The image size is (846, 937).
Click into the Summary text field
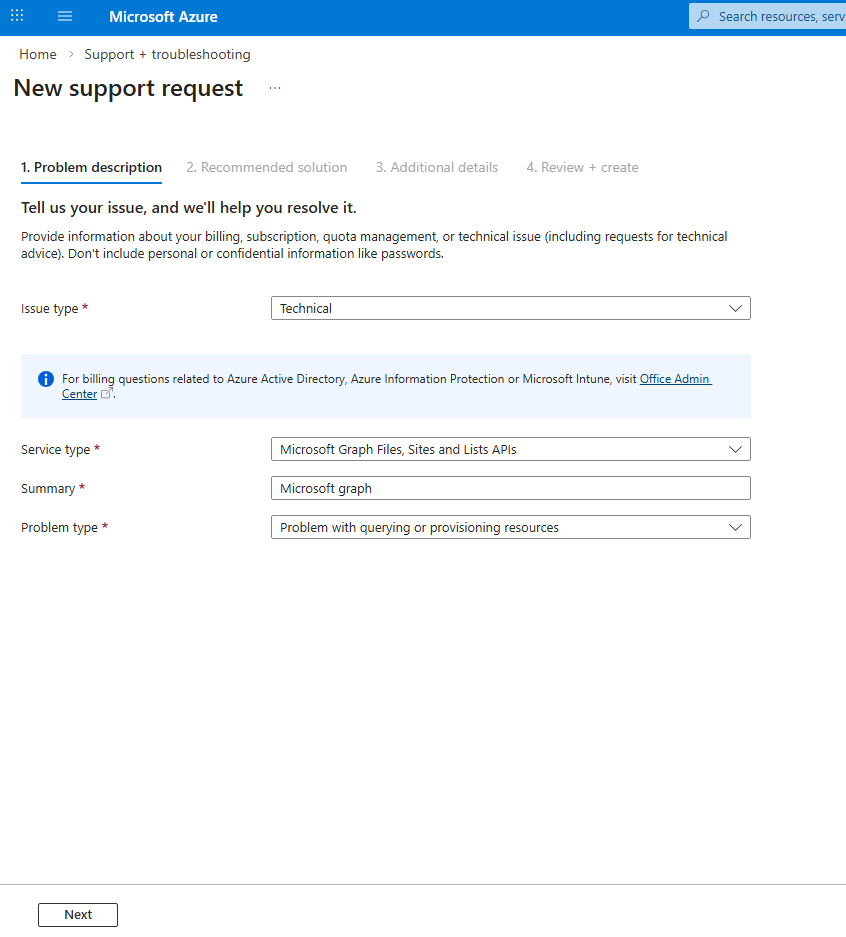511,488
